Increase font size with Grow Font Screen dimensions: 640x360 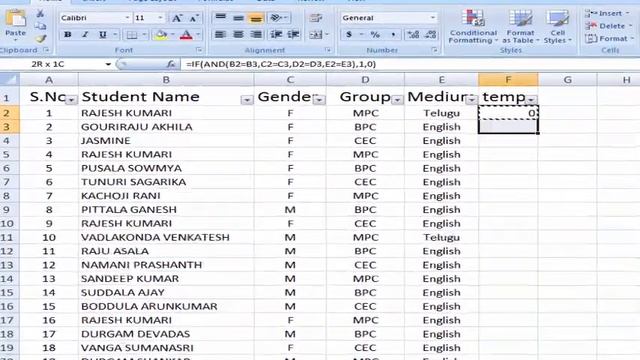177,18
